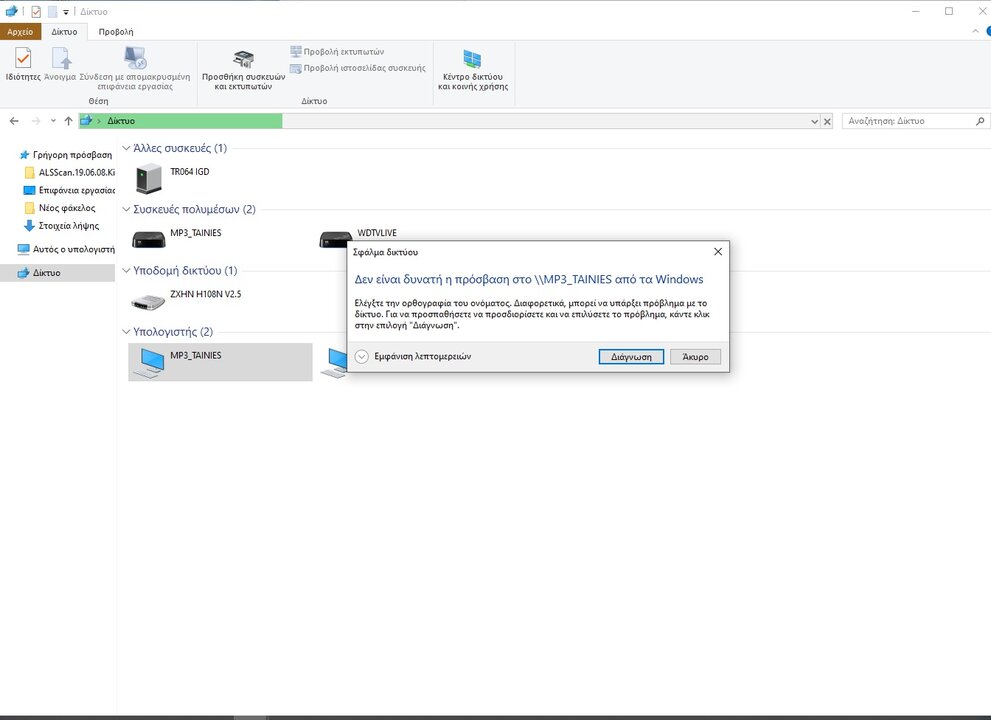Image resolution: width=991 pixels, height=720 pixels.
Task: Switch to the Δίκτυο ribbon tab
Action: point(64,32)
